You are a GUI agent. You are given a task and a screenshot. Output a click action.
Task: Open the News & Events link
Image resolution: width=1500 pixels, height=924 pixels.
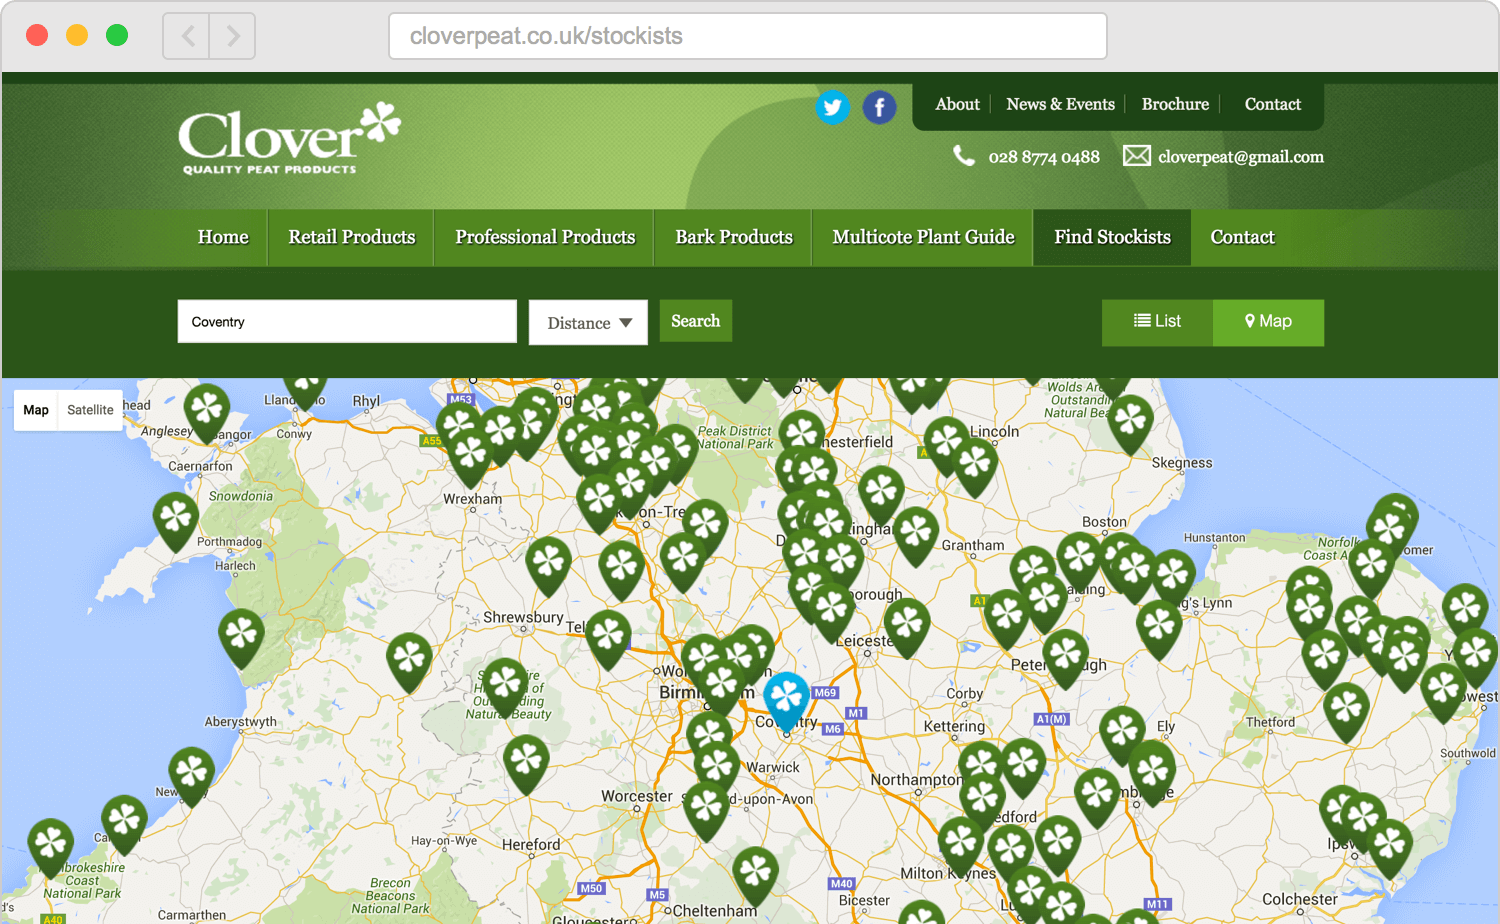point(1060,104)
